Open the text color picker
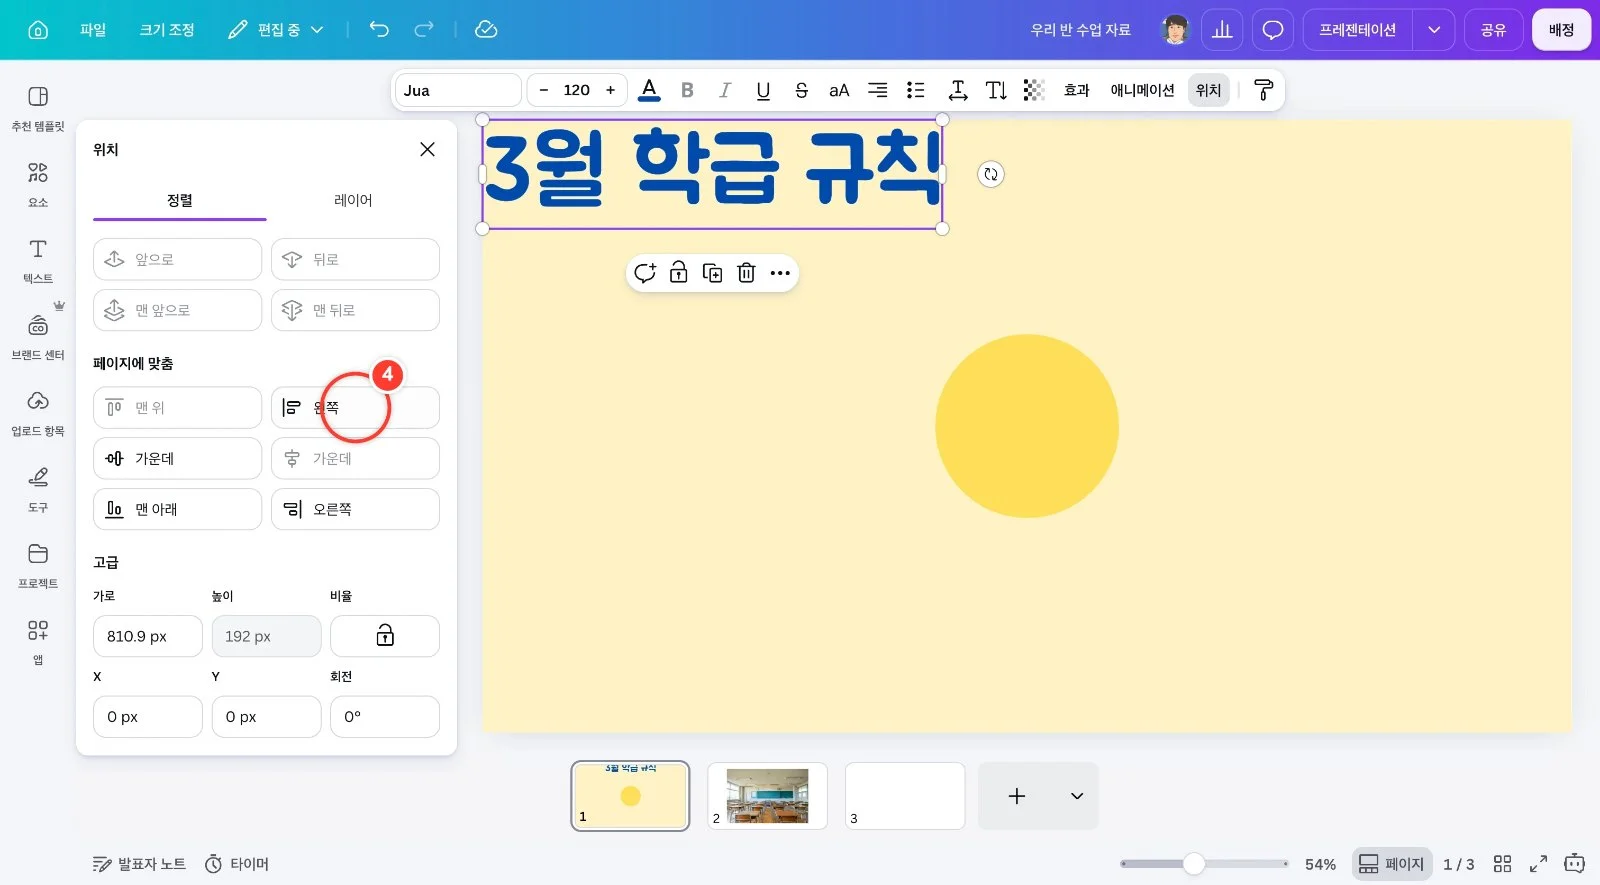Screen dimensions: 1600x885 tap(649, 90)
